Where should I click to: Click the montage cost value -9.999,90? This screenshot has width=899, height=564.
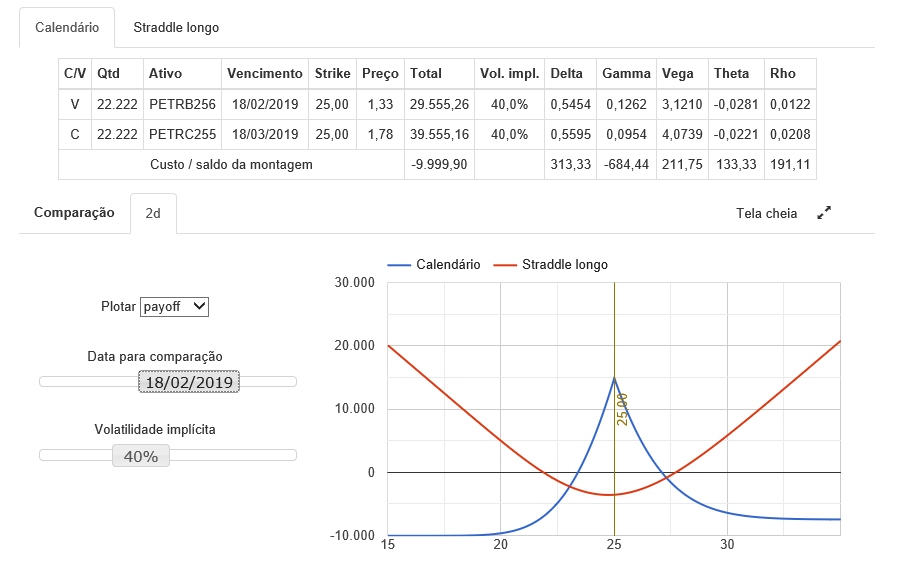tap(439, 164)
